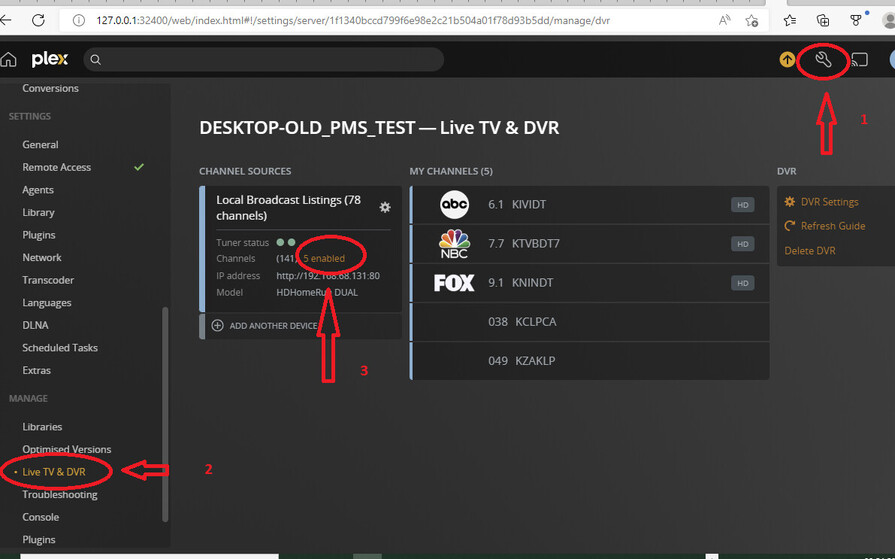
Task: Open the Plugins item under Settings
Action: click(39, 235)
